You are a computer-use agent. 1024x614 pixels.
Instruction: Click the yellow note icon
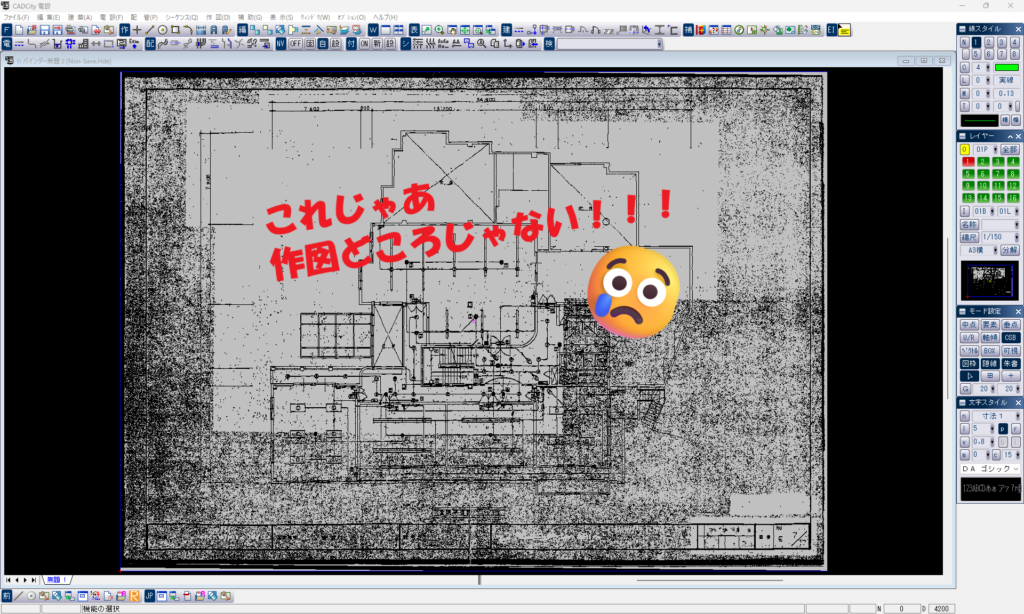click(x=844, y=30)
